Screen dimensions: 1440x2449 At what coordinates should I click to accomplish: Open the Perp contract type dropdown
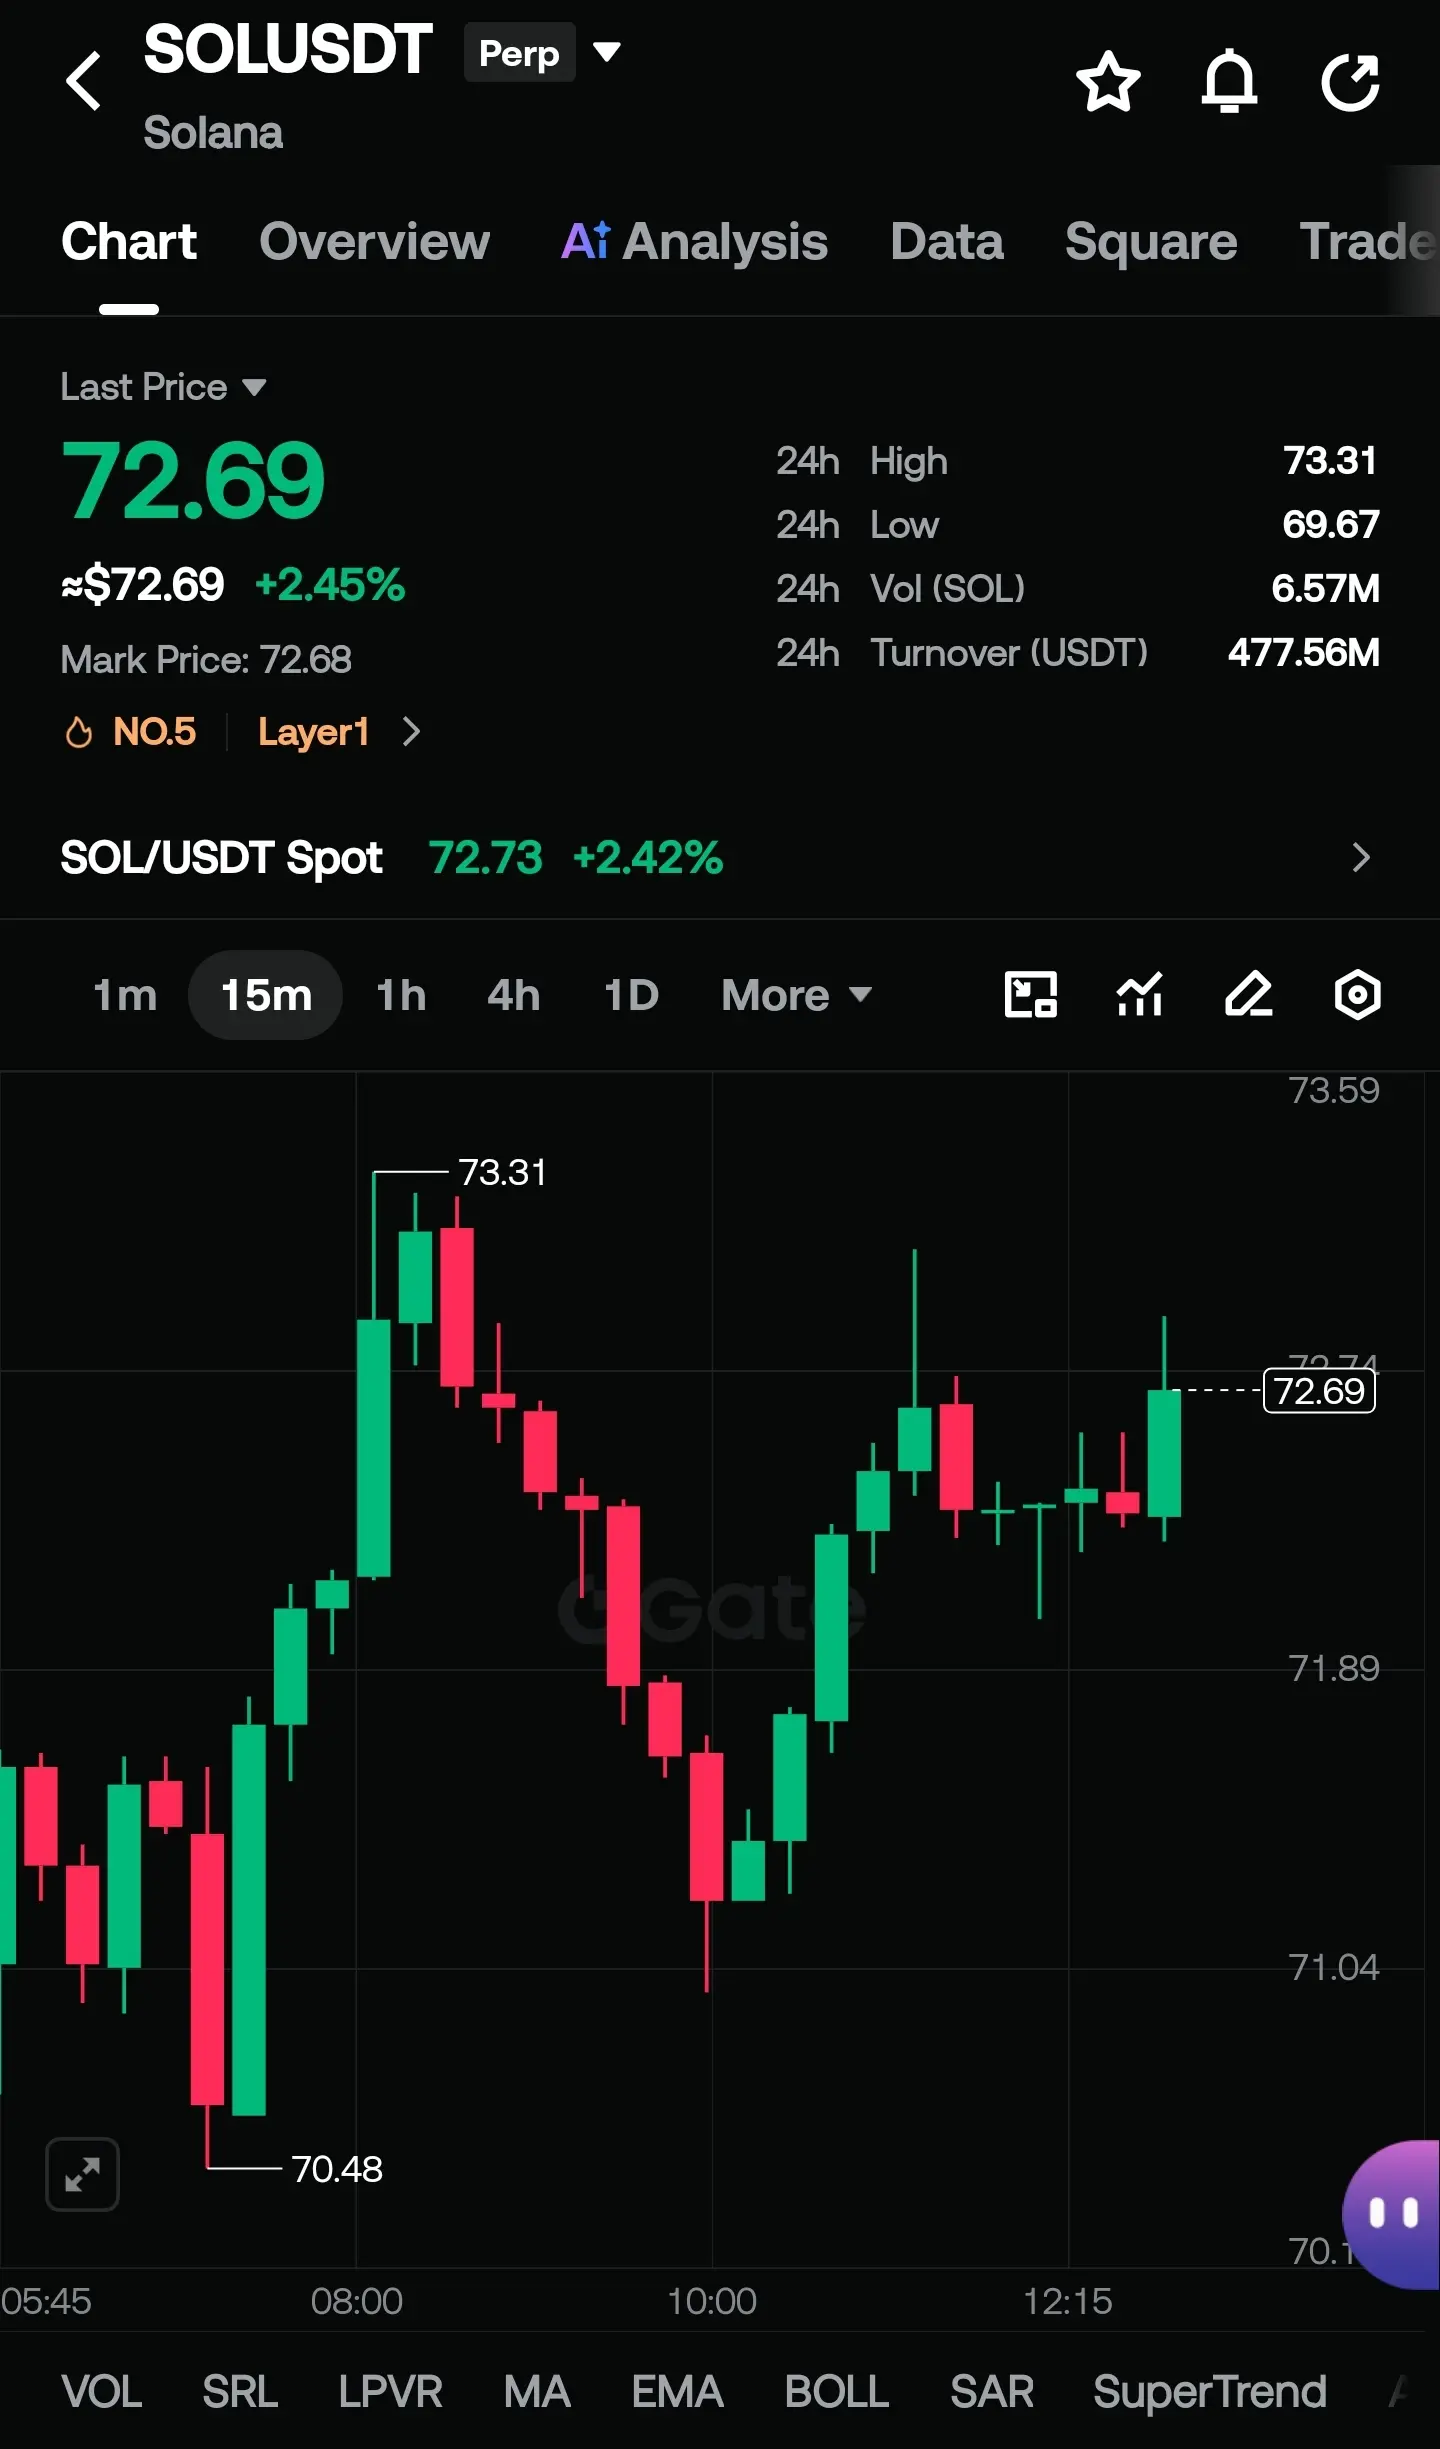(543, 52)
